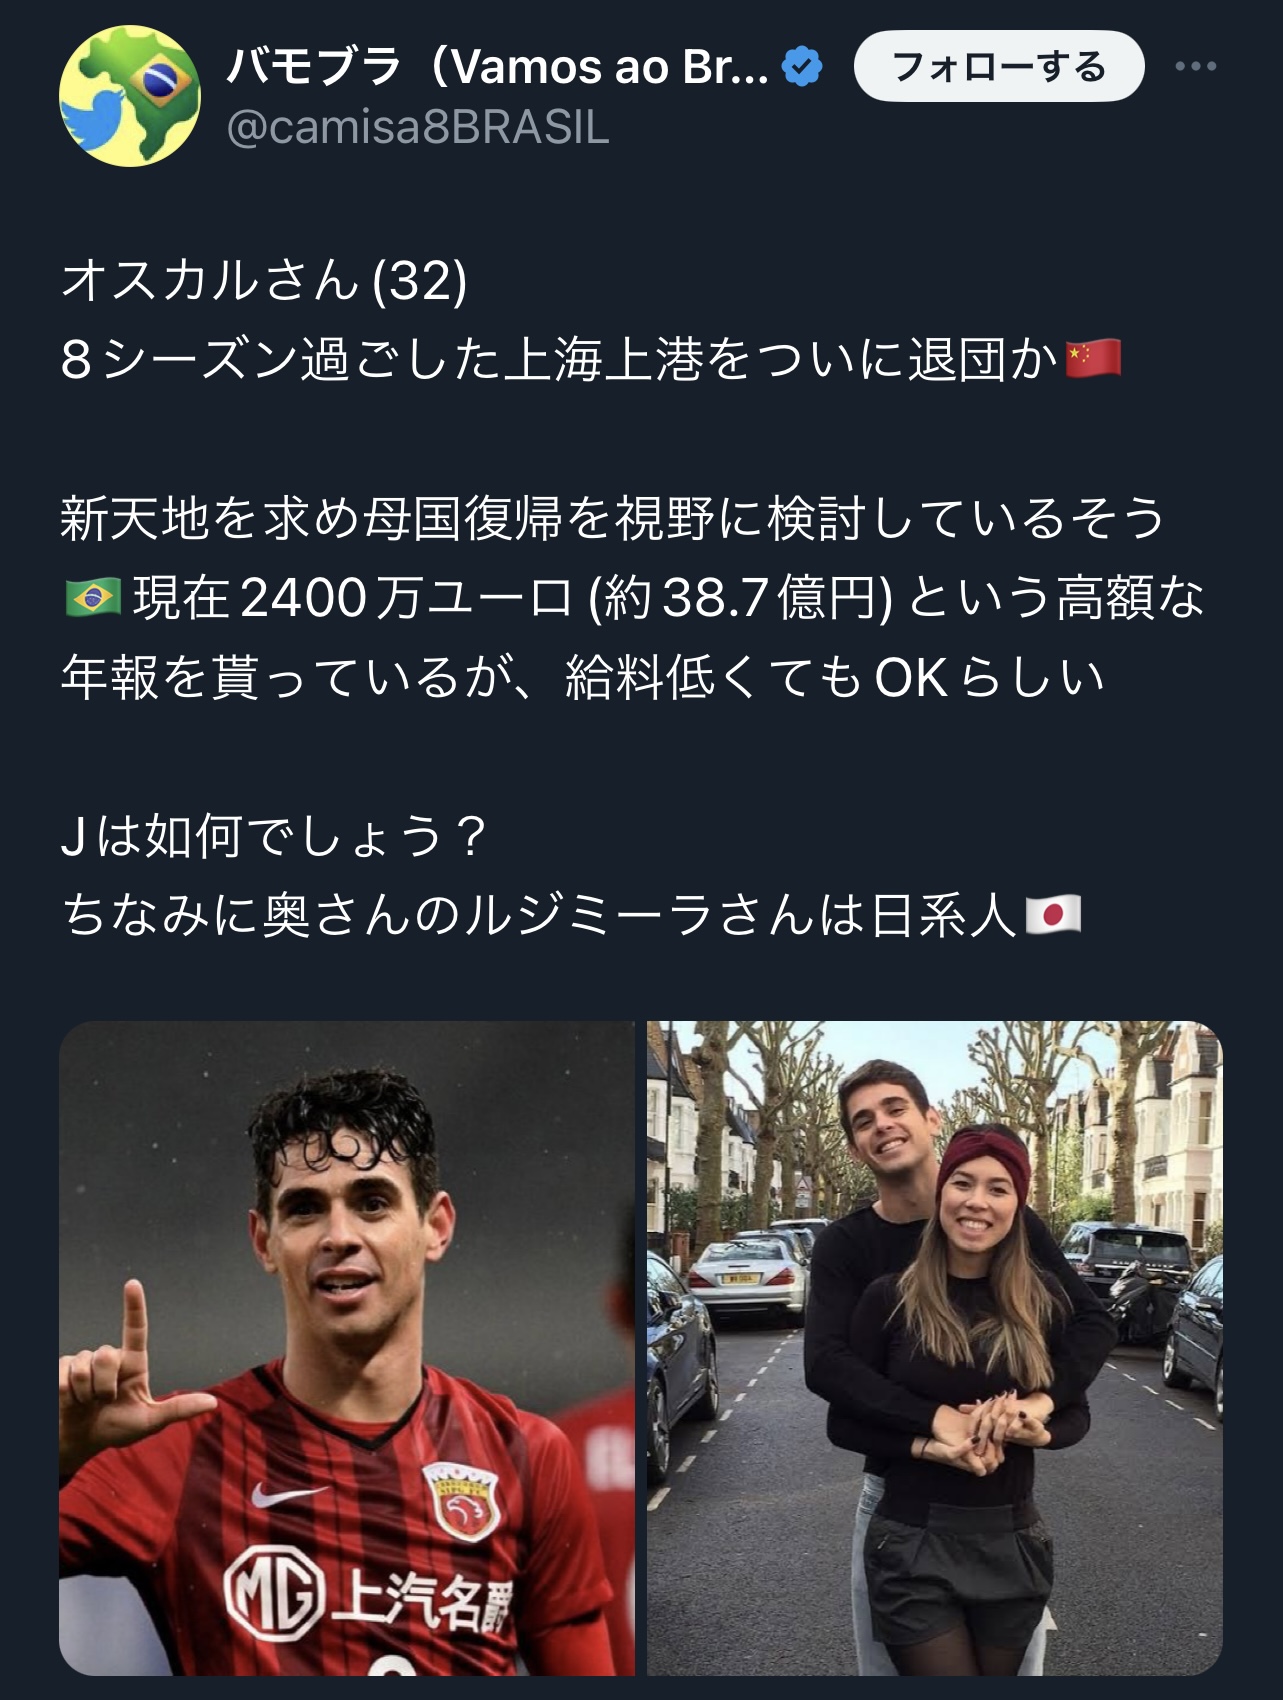This screenshot has width=1283, height=1700.
Task: Select the line オスカルさん (32)
Action: click(x=264, y=279)
